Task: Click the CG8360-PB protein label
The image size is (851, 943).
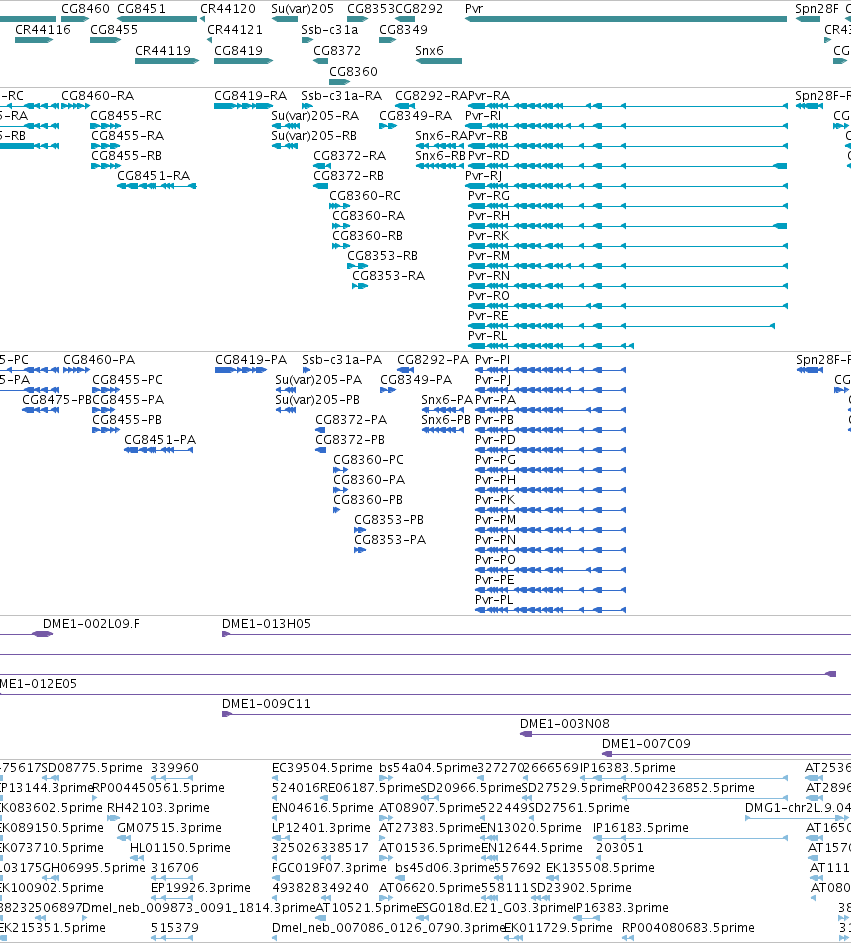Action: [x=368, y=500]
